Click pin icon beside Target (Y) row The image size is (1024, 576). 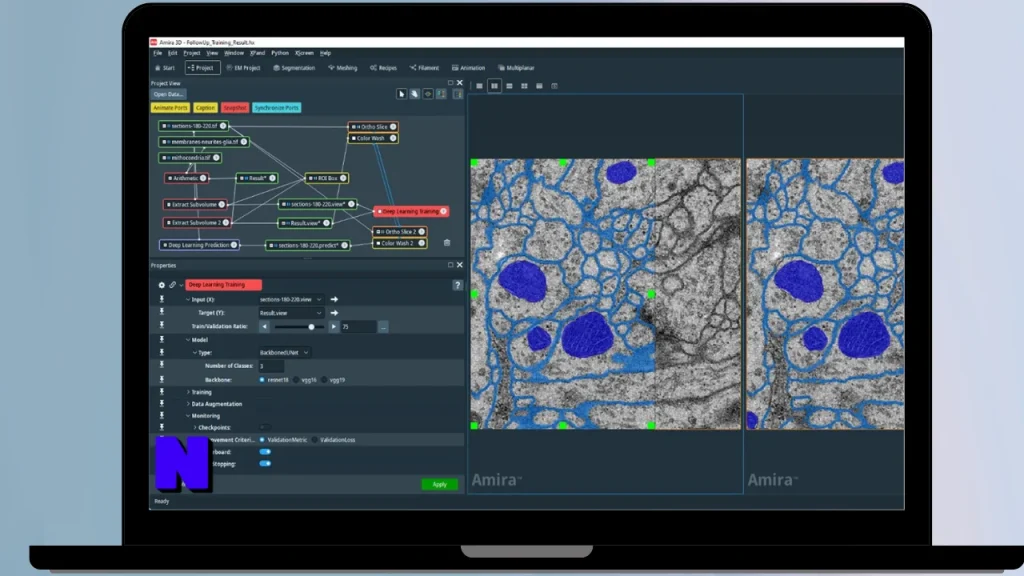point(162,312)
